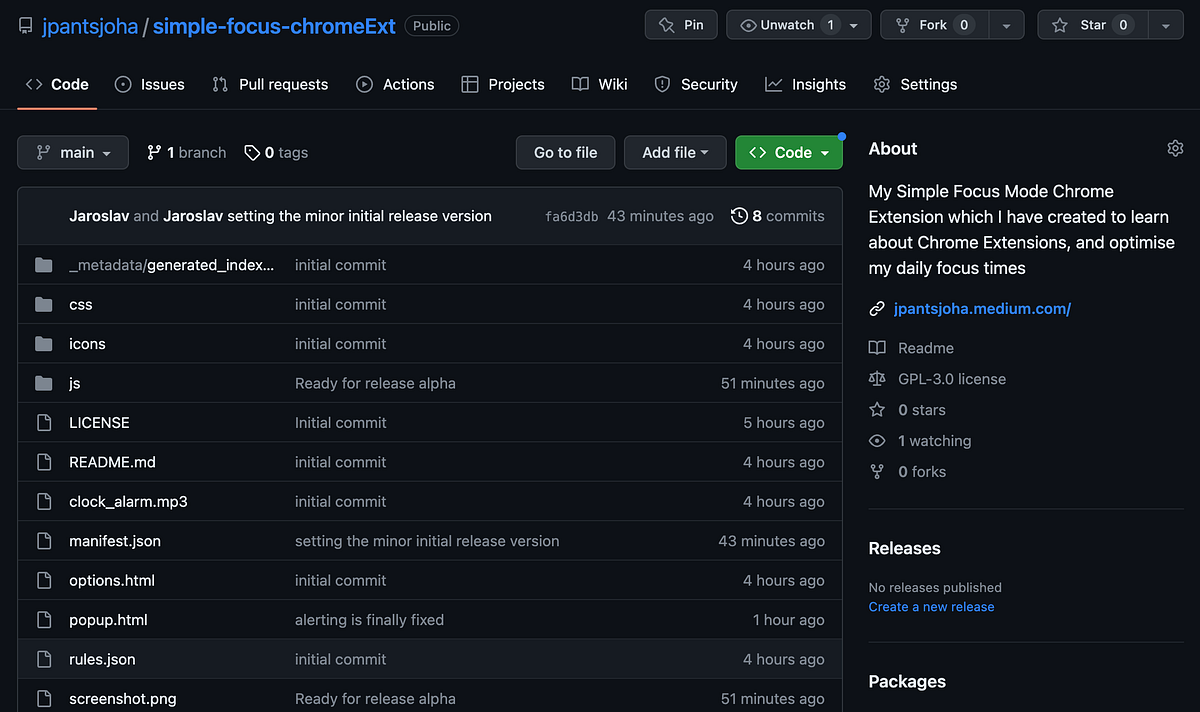Click the branch icon next to 1 branch
This screenshot has width=1200, height=712.
155,152
